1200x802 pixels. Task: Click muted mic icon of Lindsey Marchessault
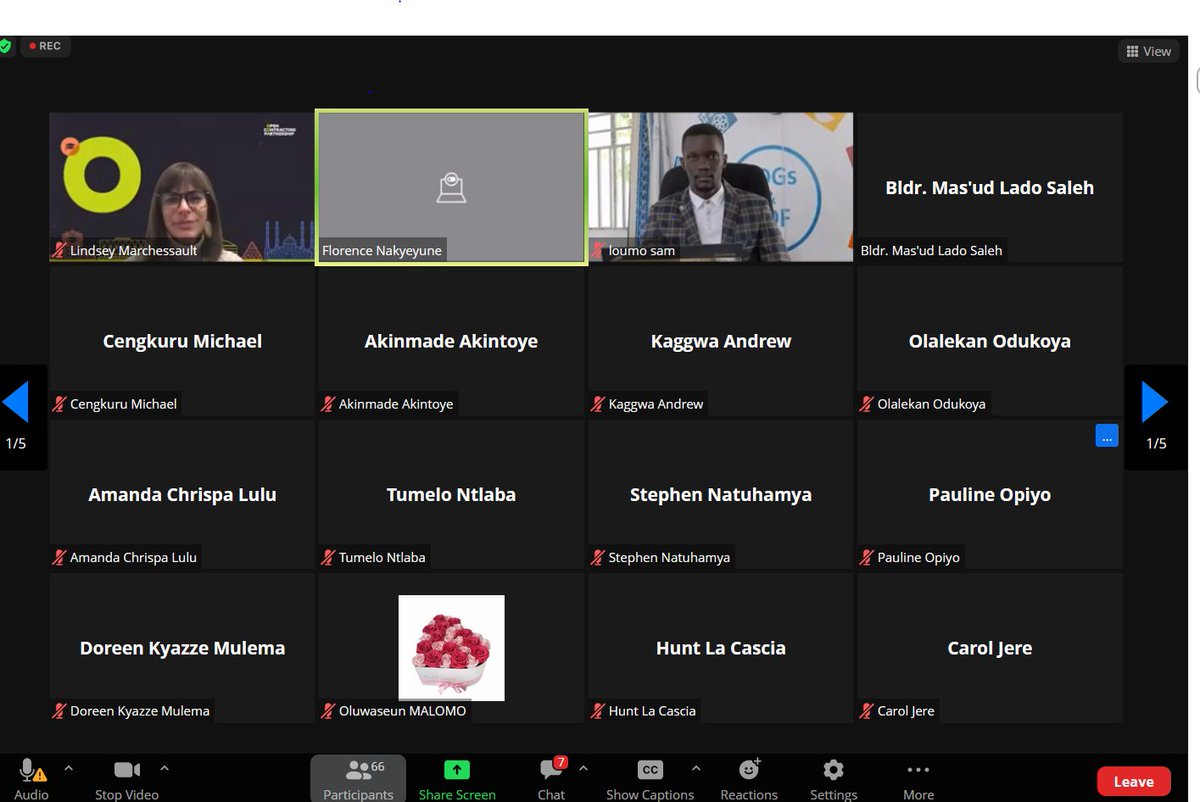[x=60, y=250]
